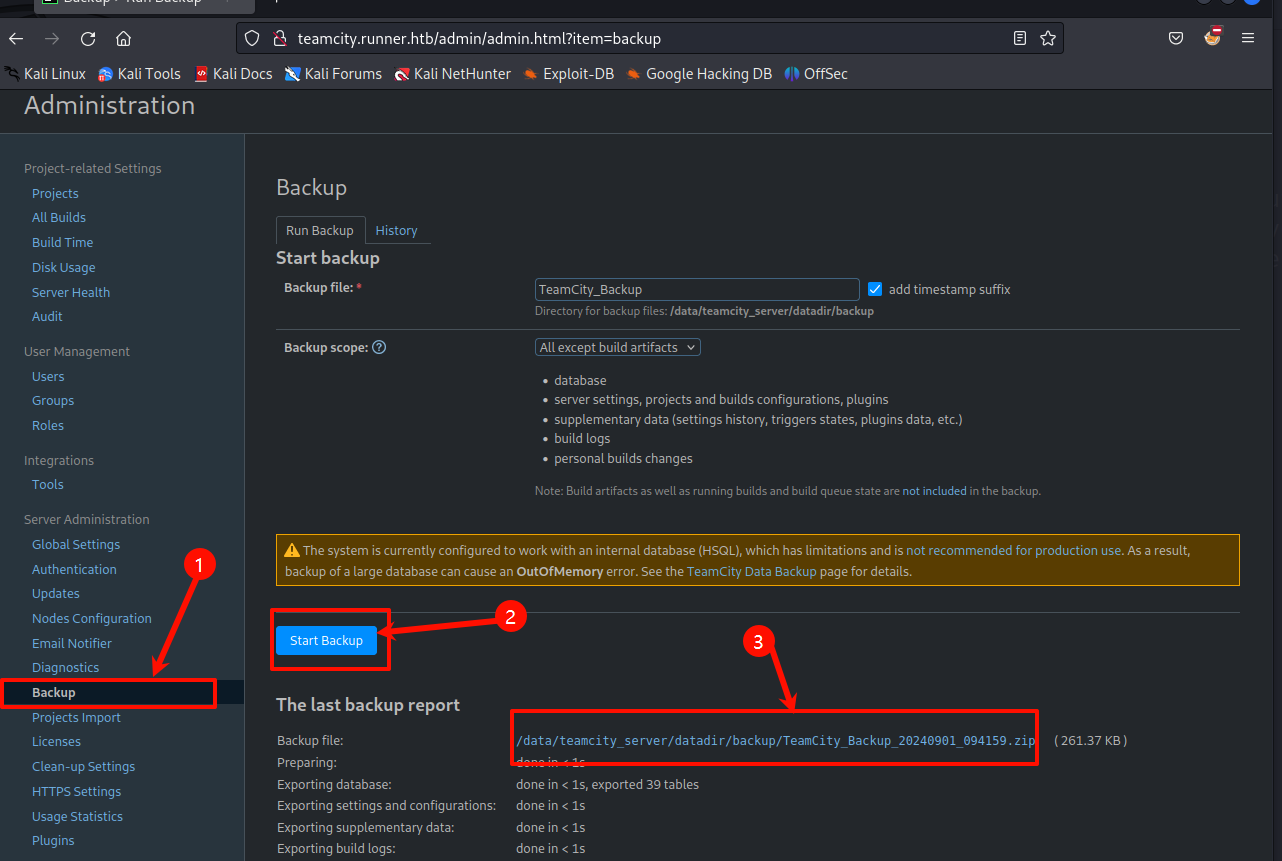Open Clean-up Settings in the sidebar
1282x861 pixels.
[83, 766]
